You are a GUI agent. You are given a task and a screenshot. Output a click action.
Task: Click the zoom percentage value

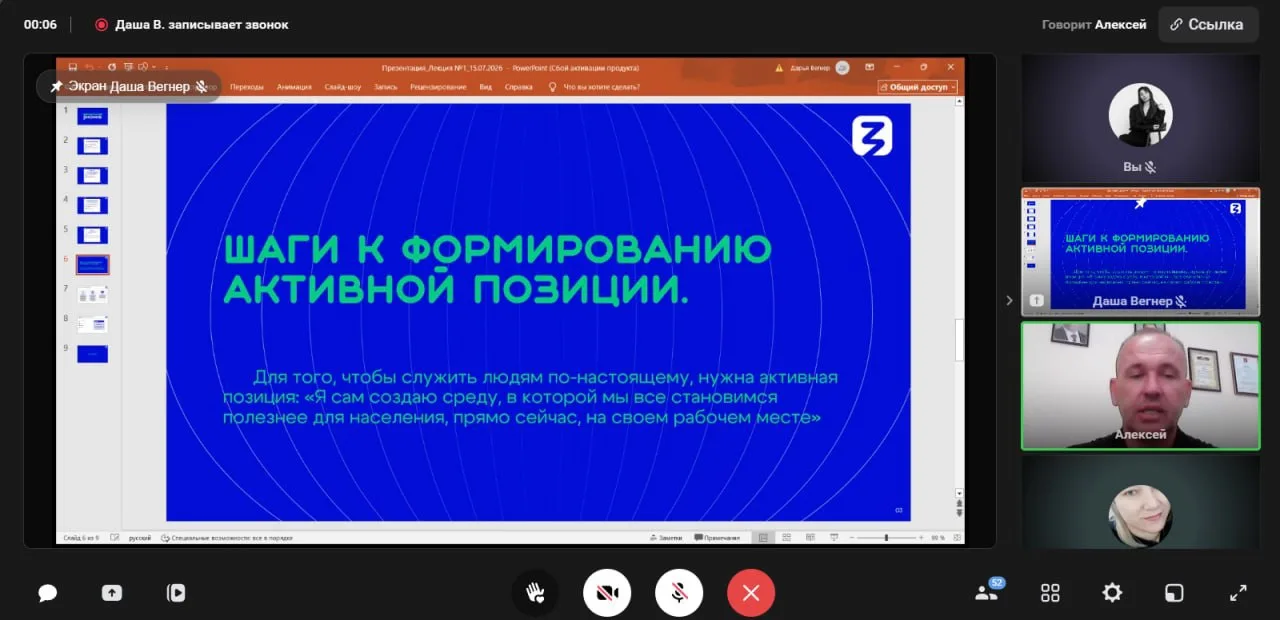(x=938, y=538)
